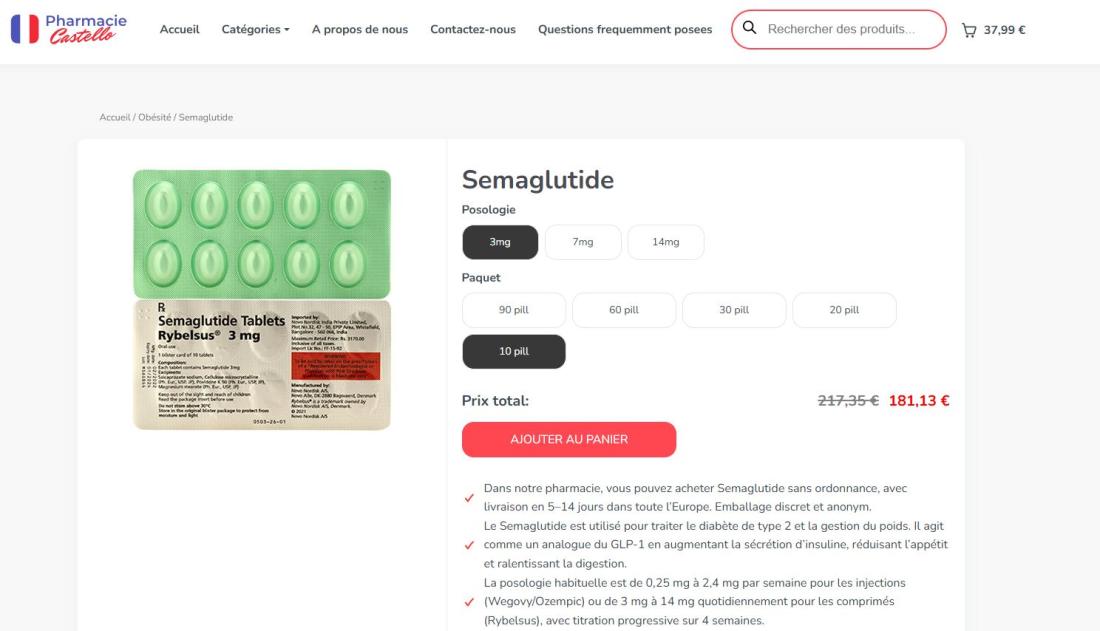Click the Ajouter au panier button
This screenshot has width=1100, height=631.
(569, 439)
